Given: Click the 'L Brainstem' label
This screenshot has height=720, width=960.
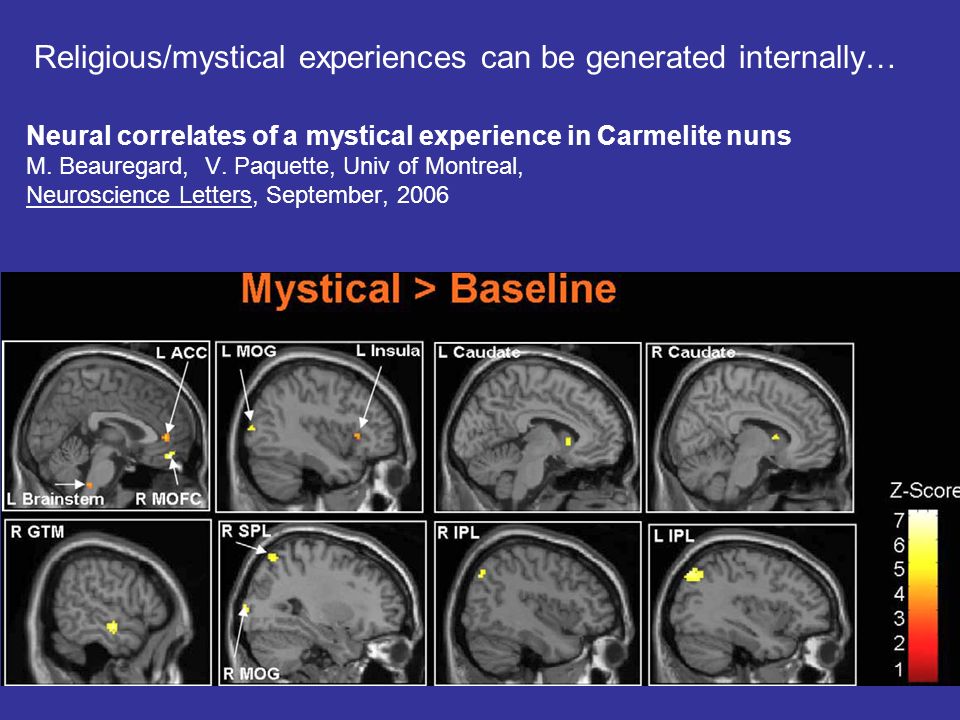Looking at the screenshot, I should (x=55, y=499).
